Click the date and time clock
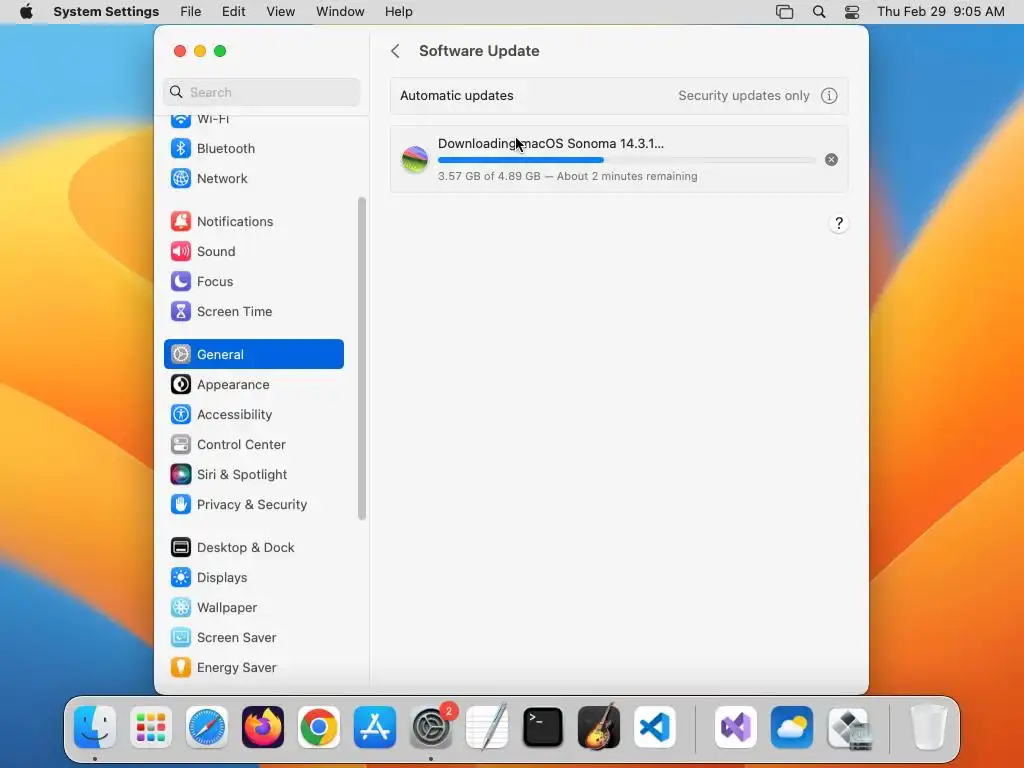This screenshot has width=1024, height=768. pyautogui.click(x=940, y=12)
